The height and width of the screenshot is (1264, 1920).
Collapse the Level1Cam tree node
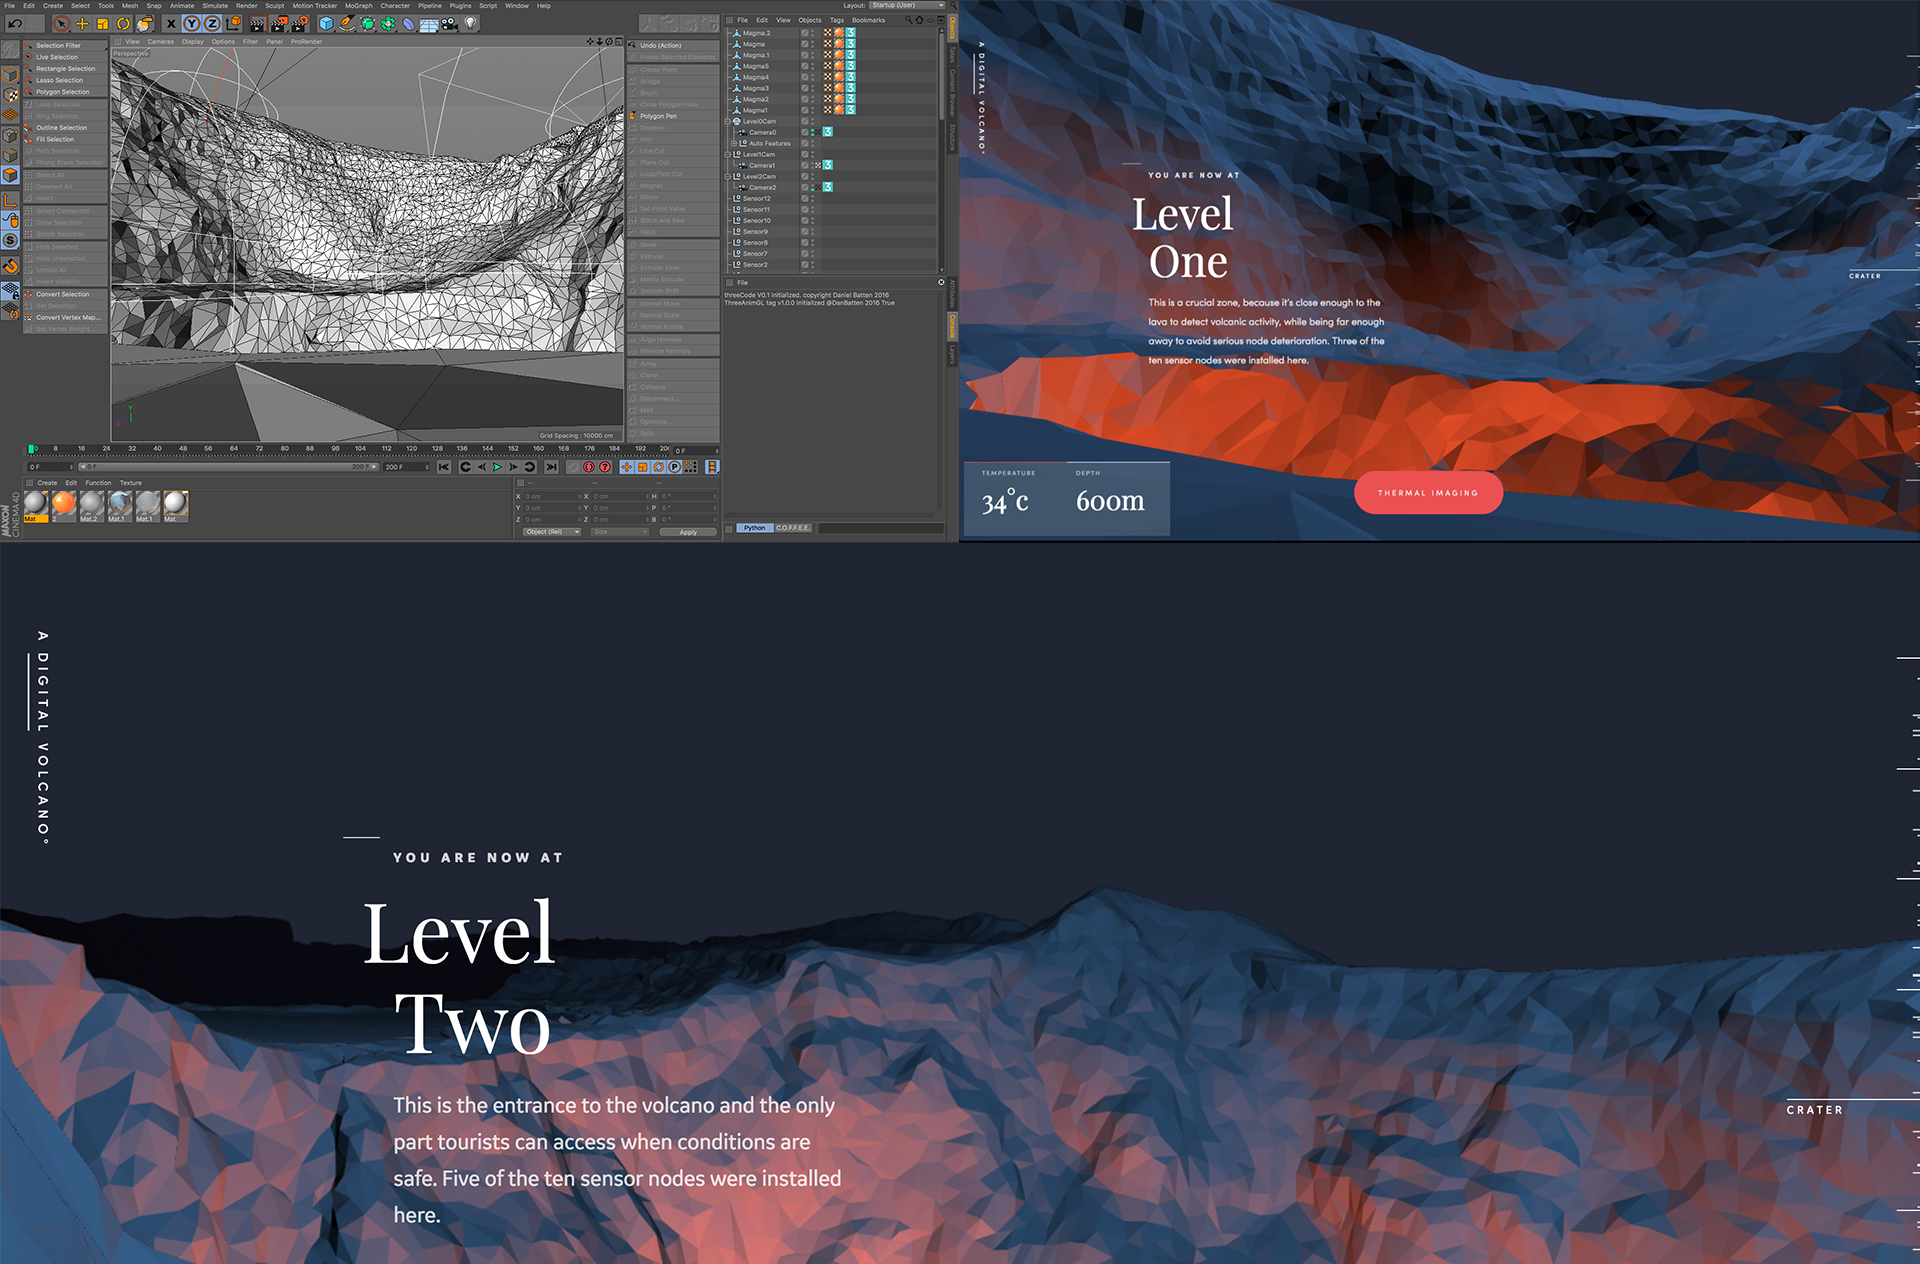pyautogui.click(x=727, y=154)
